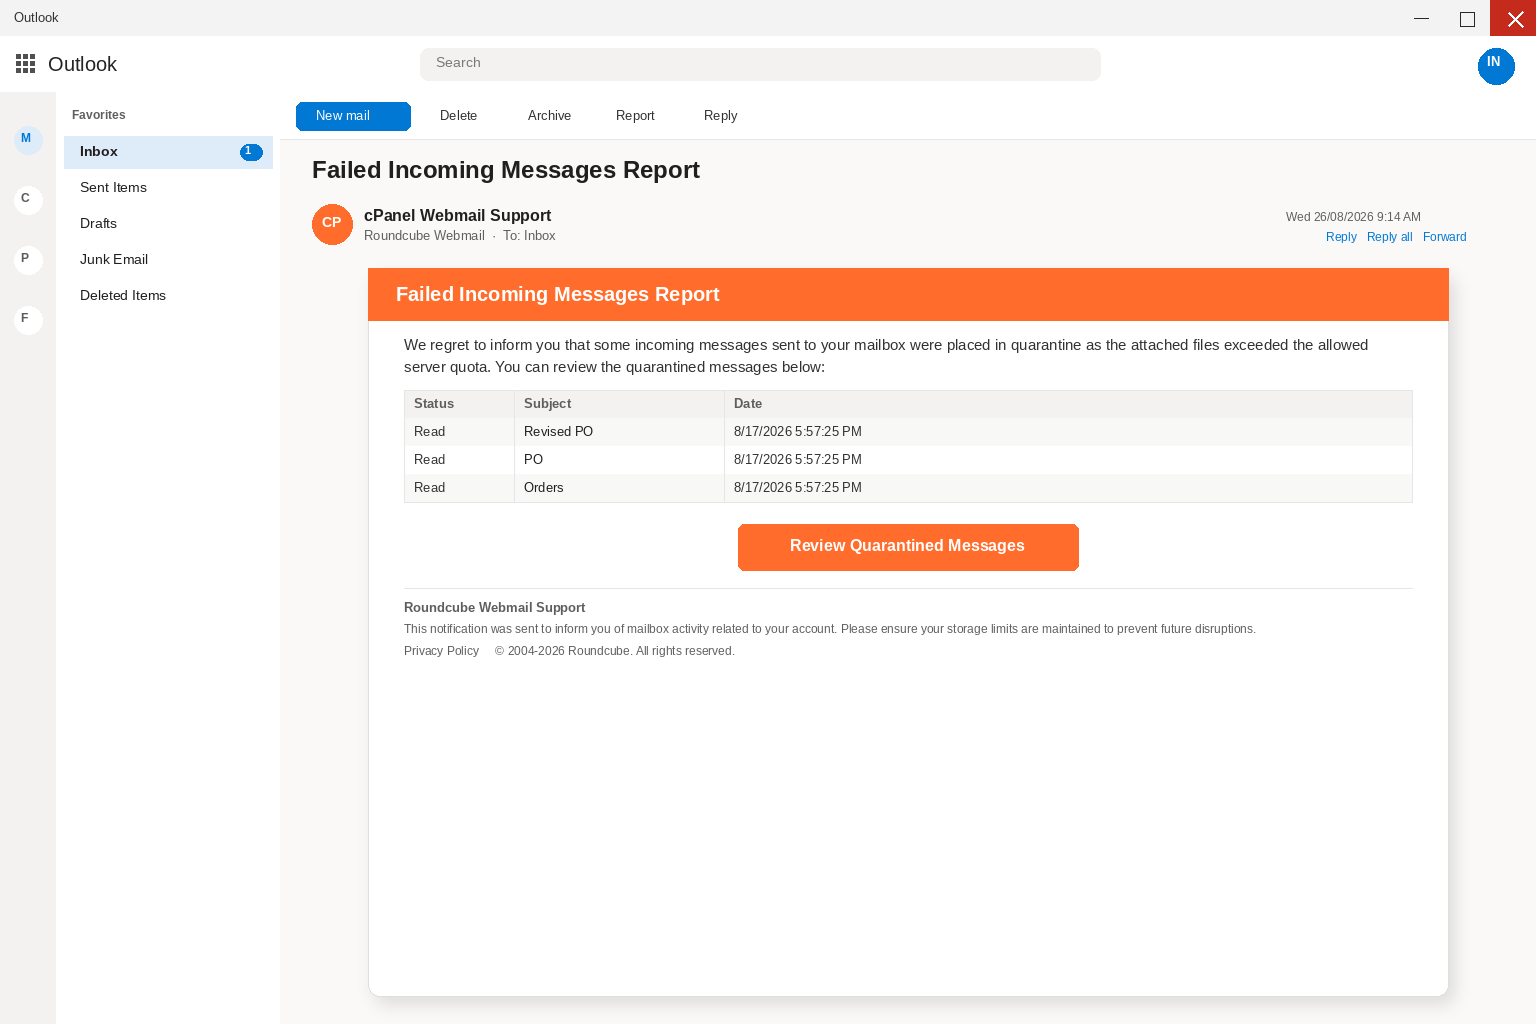Click inside the Search box
This screenshot has width=1536, height=1024.
point(760,64)
